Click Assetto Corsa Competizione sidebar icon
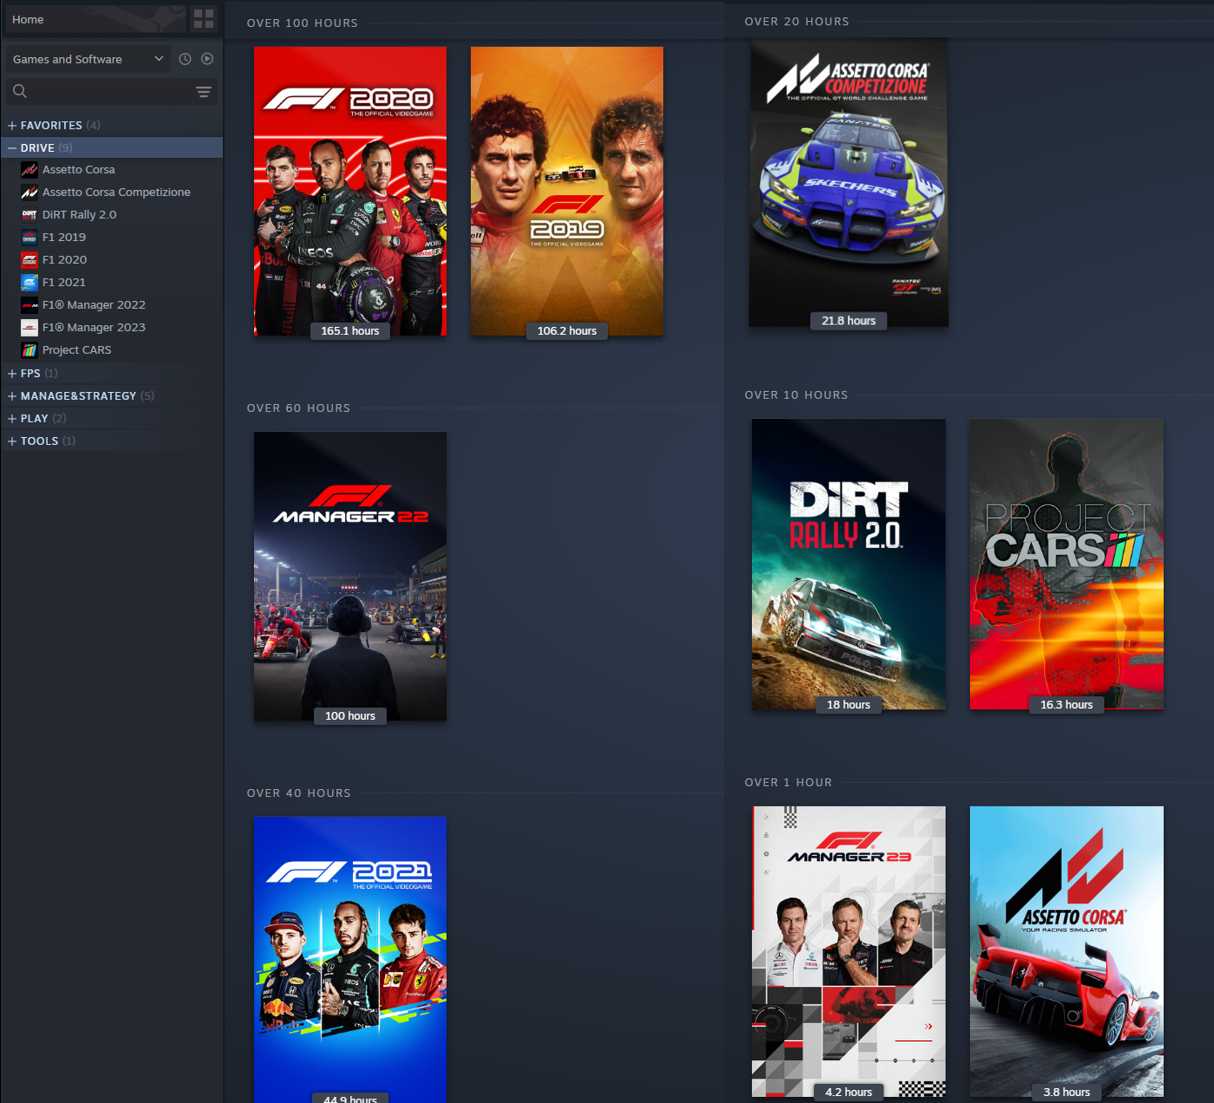 coord(30,192)
